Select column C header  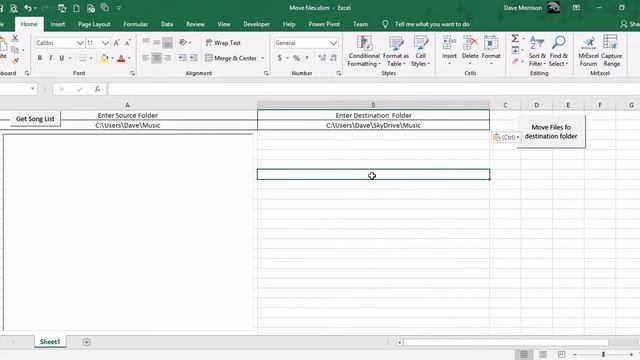pyautogui.click(x=505, y=105)
